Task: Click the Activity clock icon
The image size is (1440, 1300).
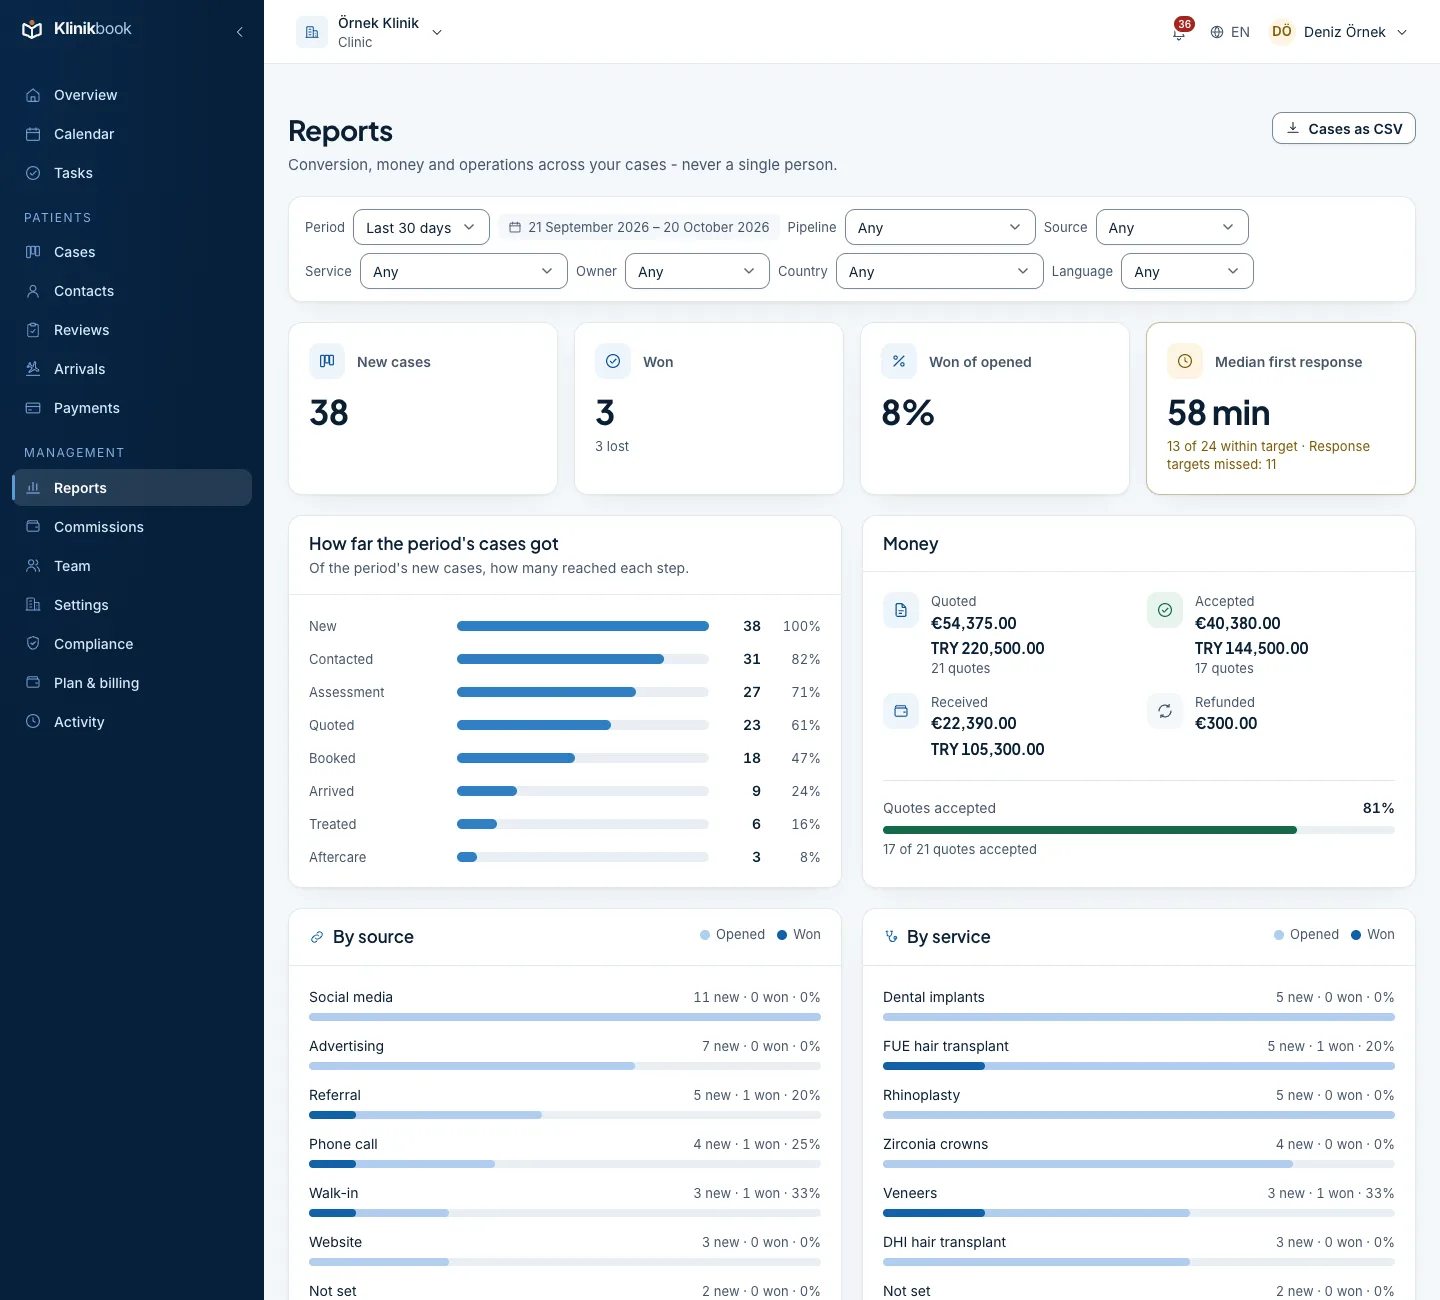Action: point(33,722)
